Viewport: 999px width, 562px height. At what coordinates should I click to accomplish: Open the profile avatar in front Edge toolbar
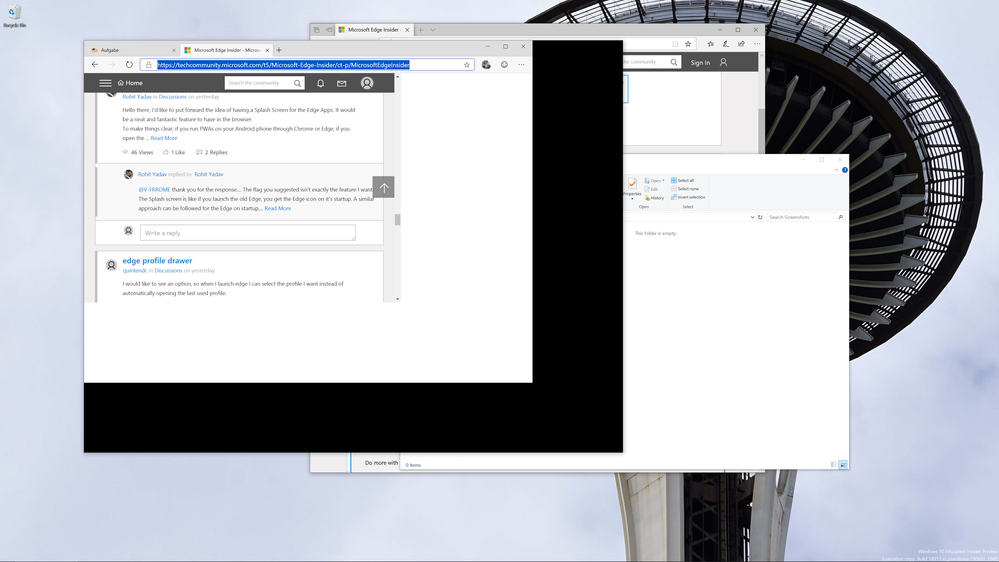486,64
